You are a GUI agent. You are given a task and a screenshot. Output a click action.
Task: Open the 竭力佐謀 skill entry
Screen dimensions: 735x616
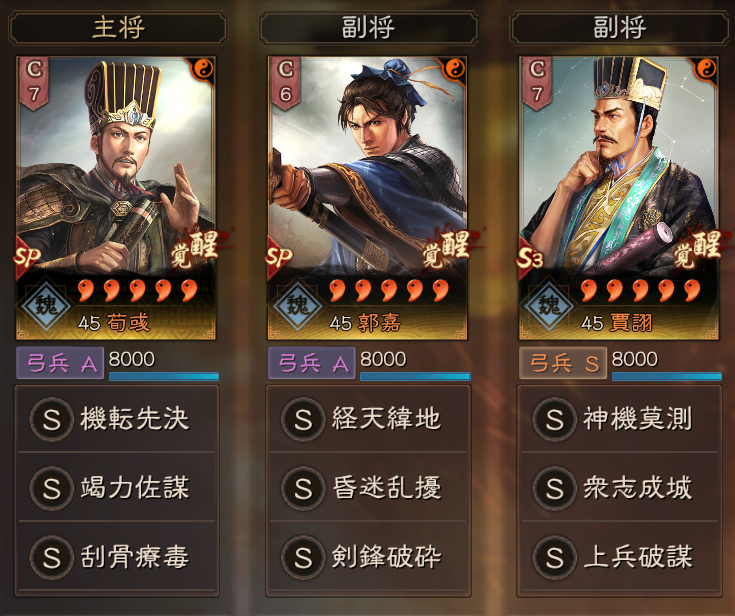pos(117,488)
